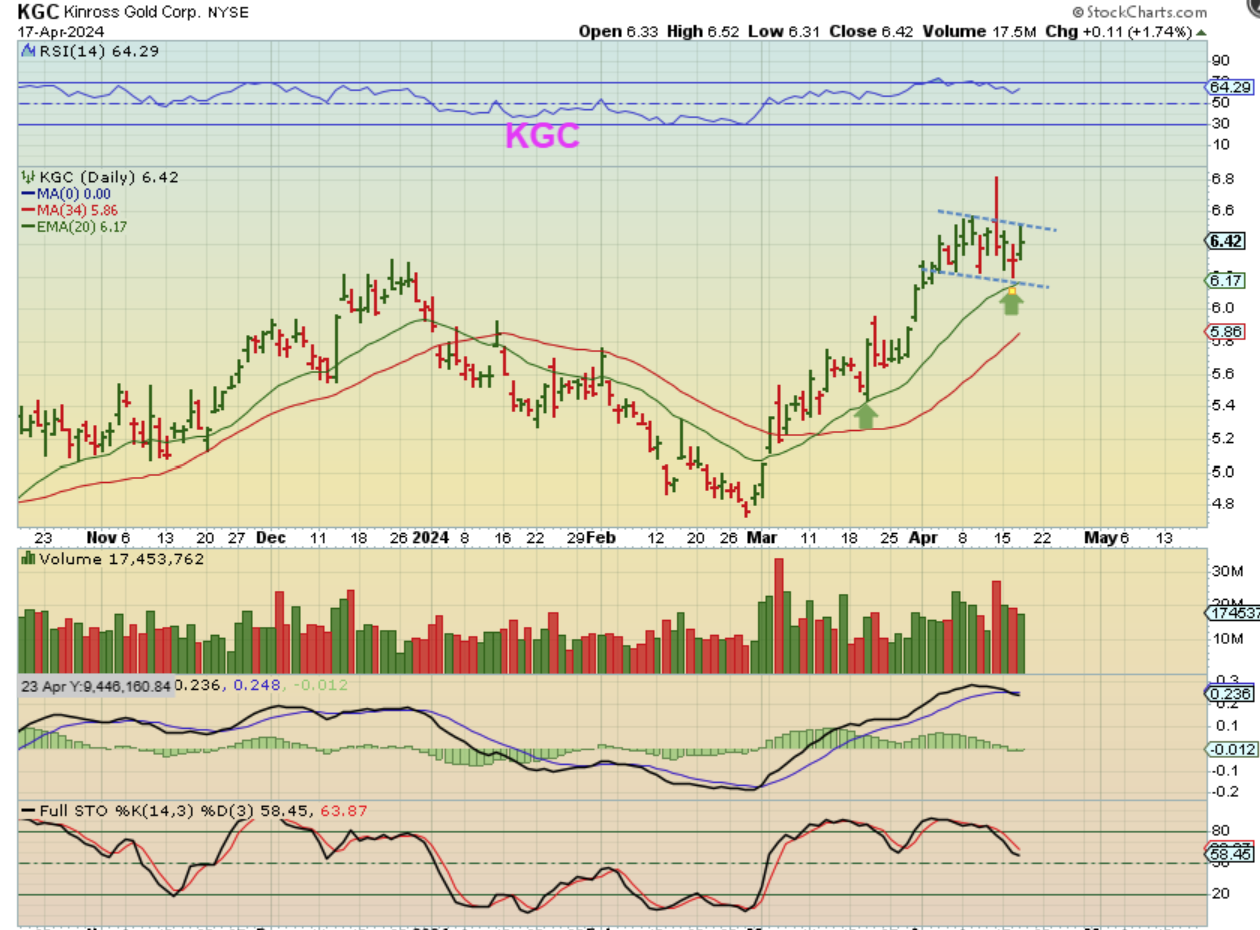This screenshot has width=1260, height=930.
Task: Click the 10M label on volume axis
Action: [1228, 638]
